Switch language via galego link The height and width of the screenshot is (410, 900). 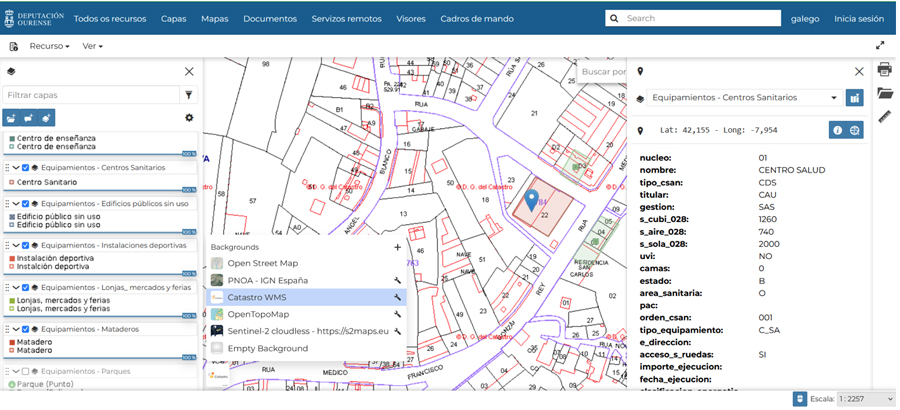click(804, 19)
